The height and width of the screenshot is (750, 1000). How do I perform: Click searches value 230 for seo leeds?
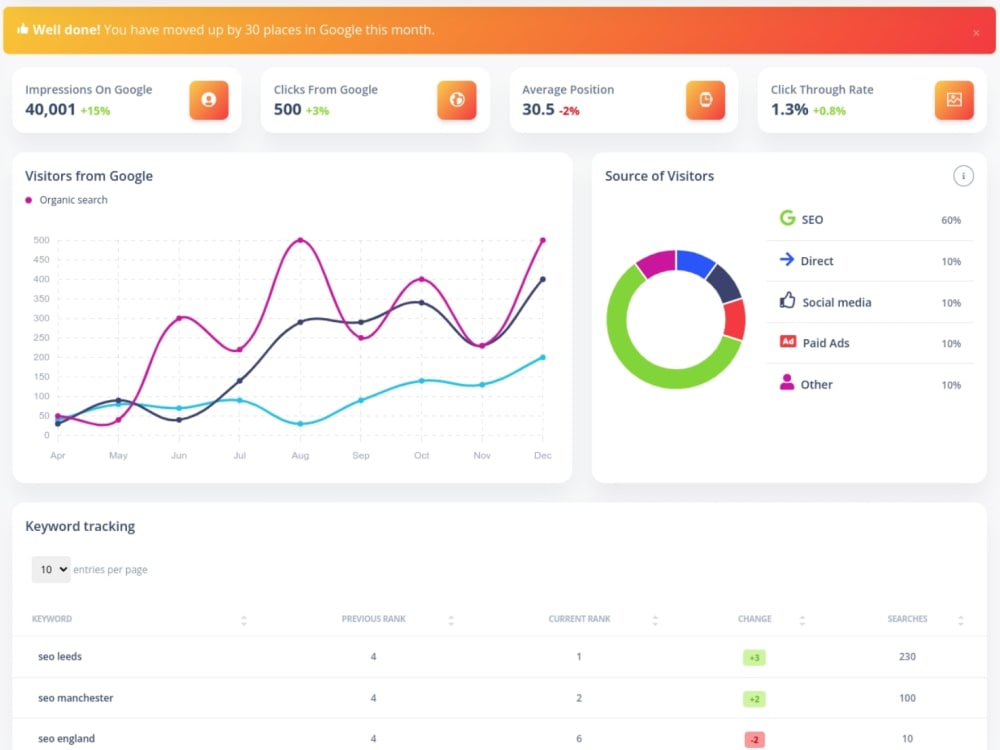coord(907,656)
